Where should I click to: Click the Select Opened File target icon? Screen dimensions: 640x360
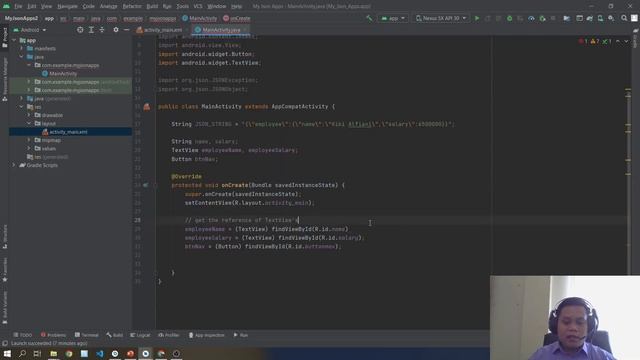80,30
